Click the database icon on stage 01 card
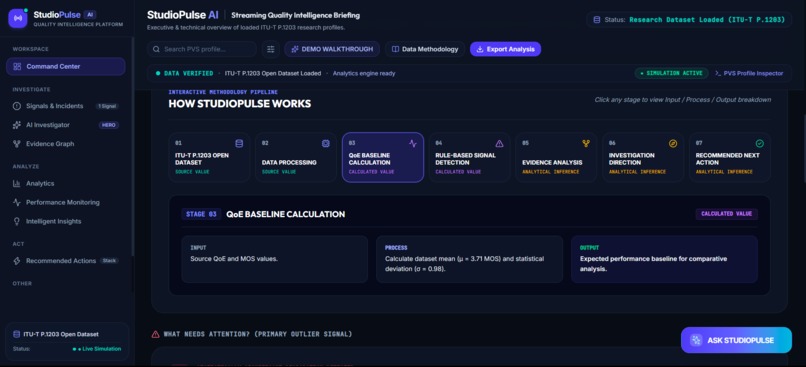Image resolution: width=806 pixels, height=367 pixels. [239, 143]
